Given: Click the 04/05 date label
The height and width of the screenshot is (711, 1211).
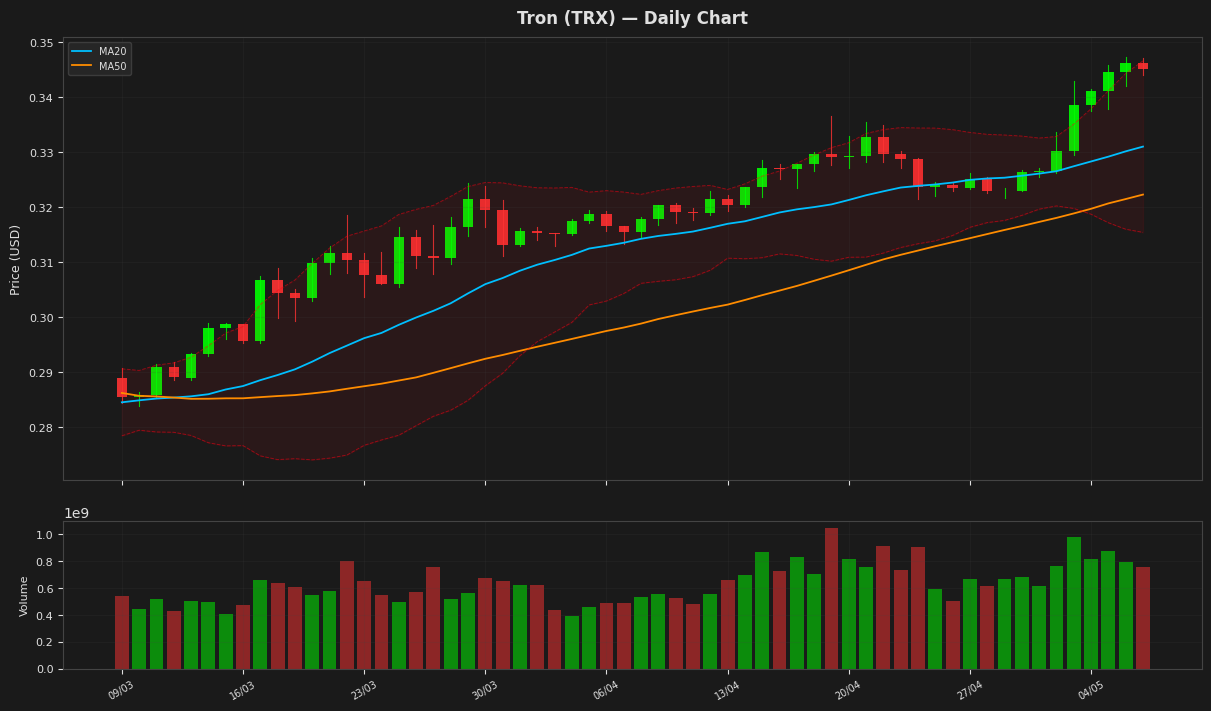Looking at the screenshot, I should (x=1090, y=690).
